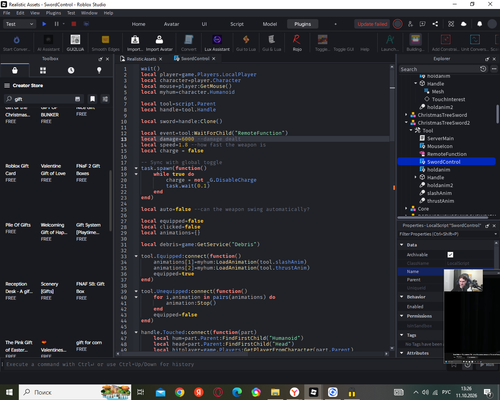Stop the running test session
Image resolution: width=500 pixels, height=400 pixels.
click(x=74, y=24)
